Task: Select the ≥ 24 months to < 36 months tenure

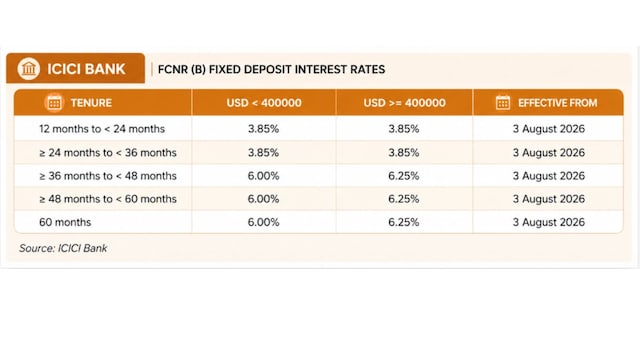Action: pos(108,153)
